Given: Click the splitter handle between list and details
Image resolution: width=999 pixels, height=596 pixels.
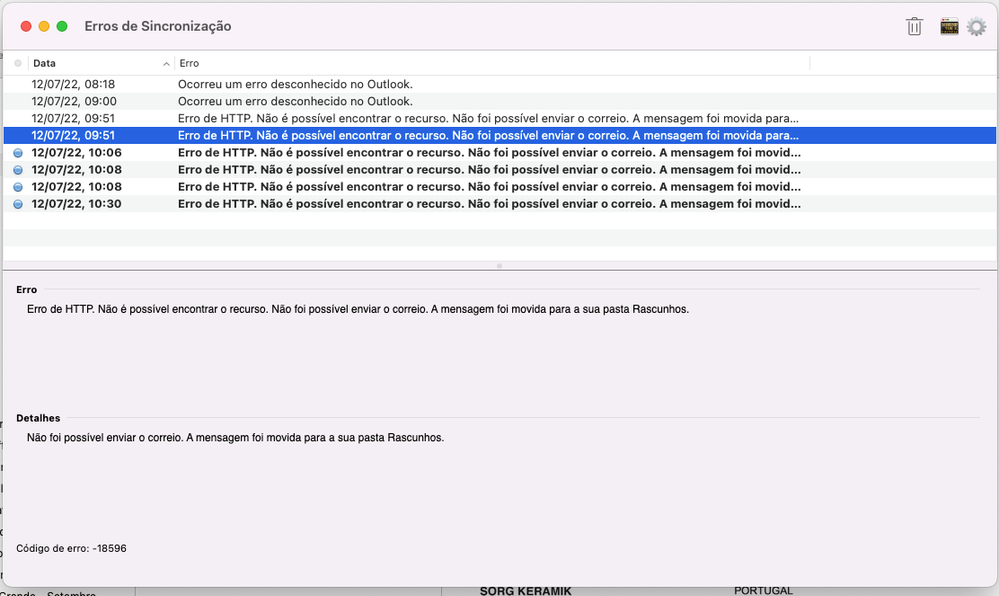Looking at the screenshot, I should click(x=499, y=266).
